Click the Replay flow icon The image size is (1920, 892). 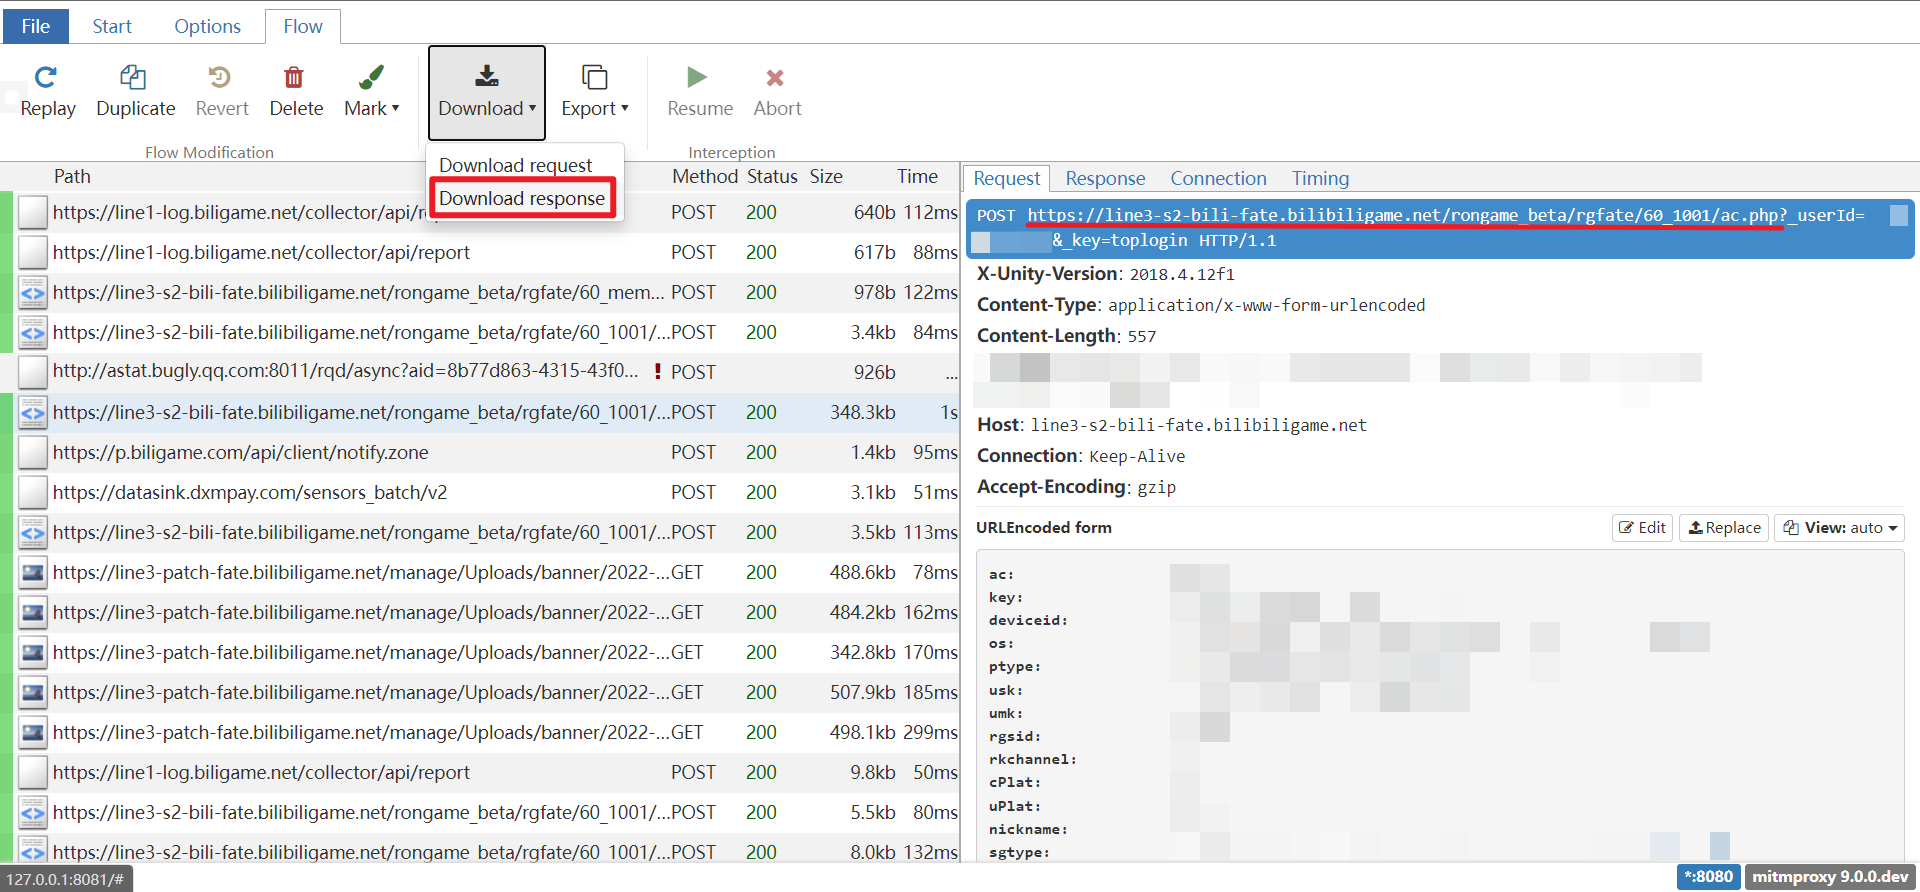47,78
